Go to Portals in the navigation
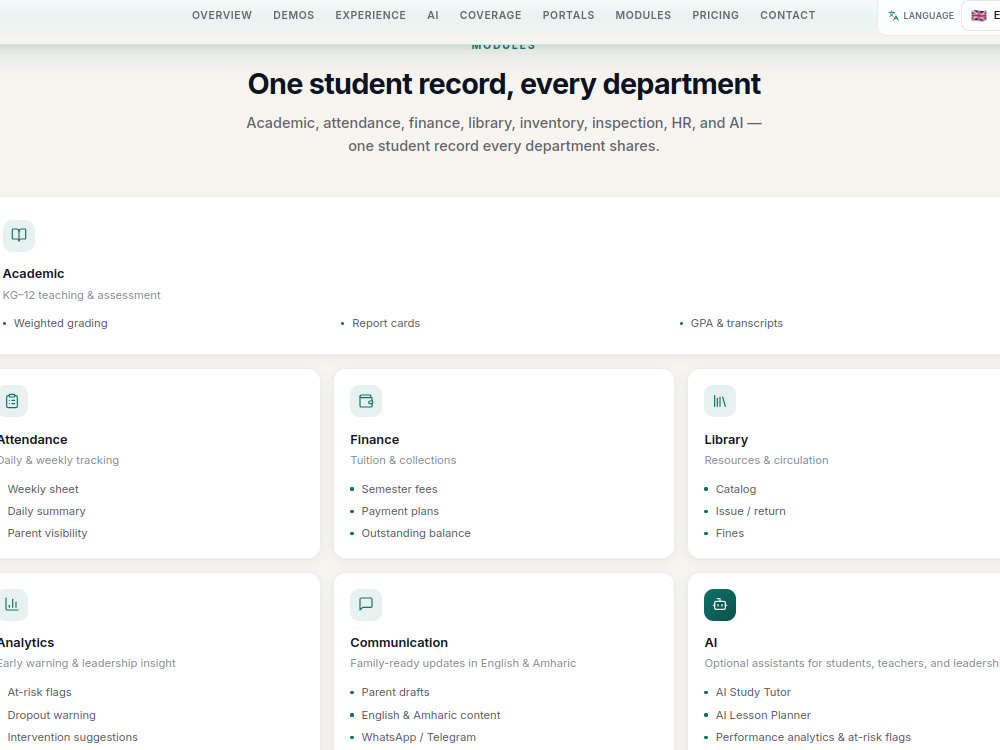Image resolution: width=1000 pixels, height=750 pixels. click(x=568, y=15)
